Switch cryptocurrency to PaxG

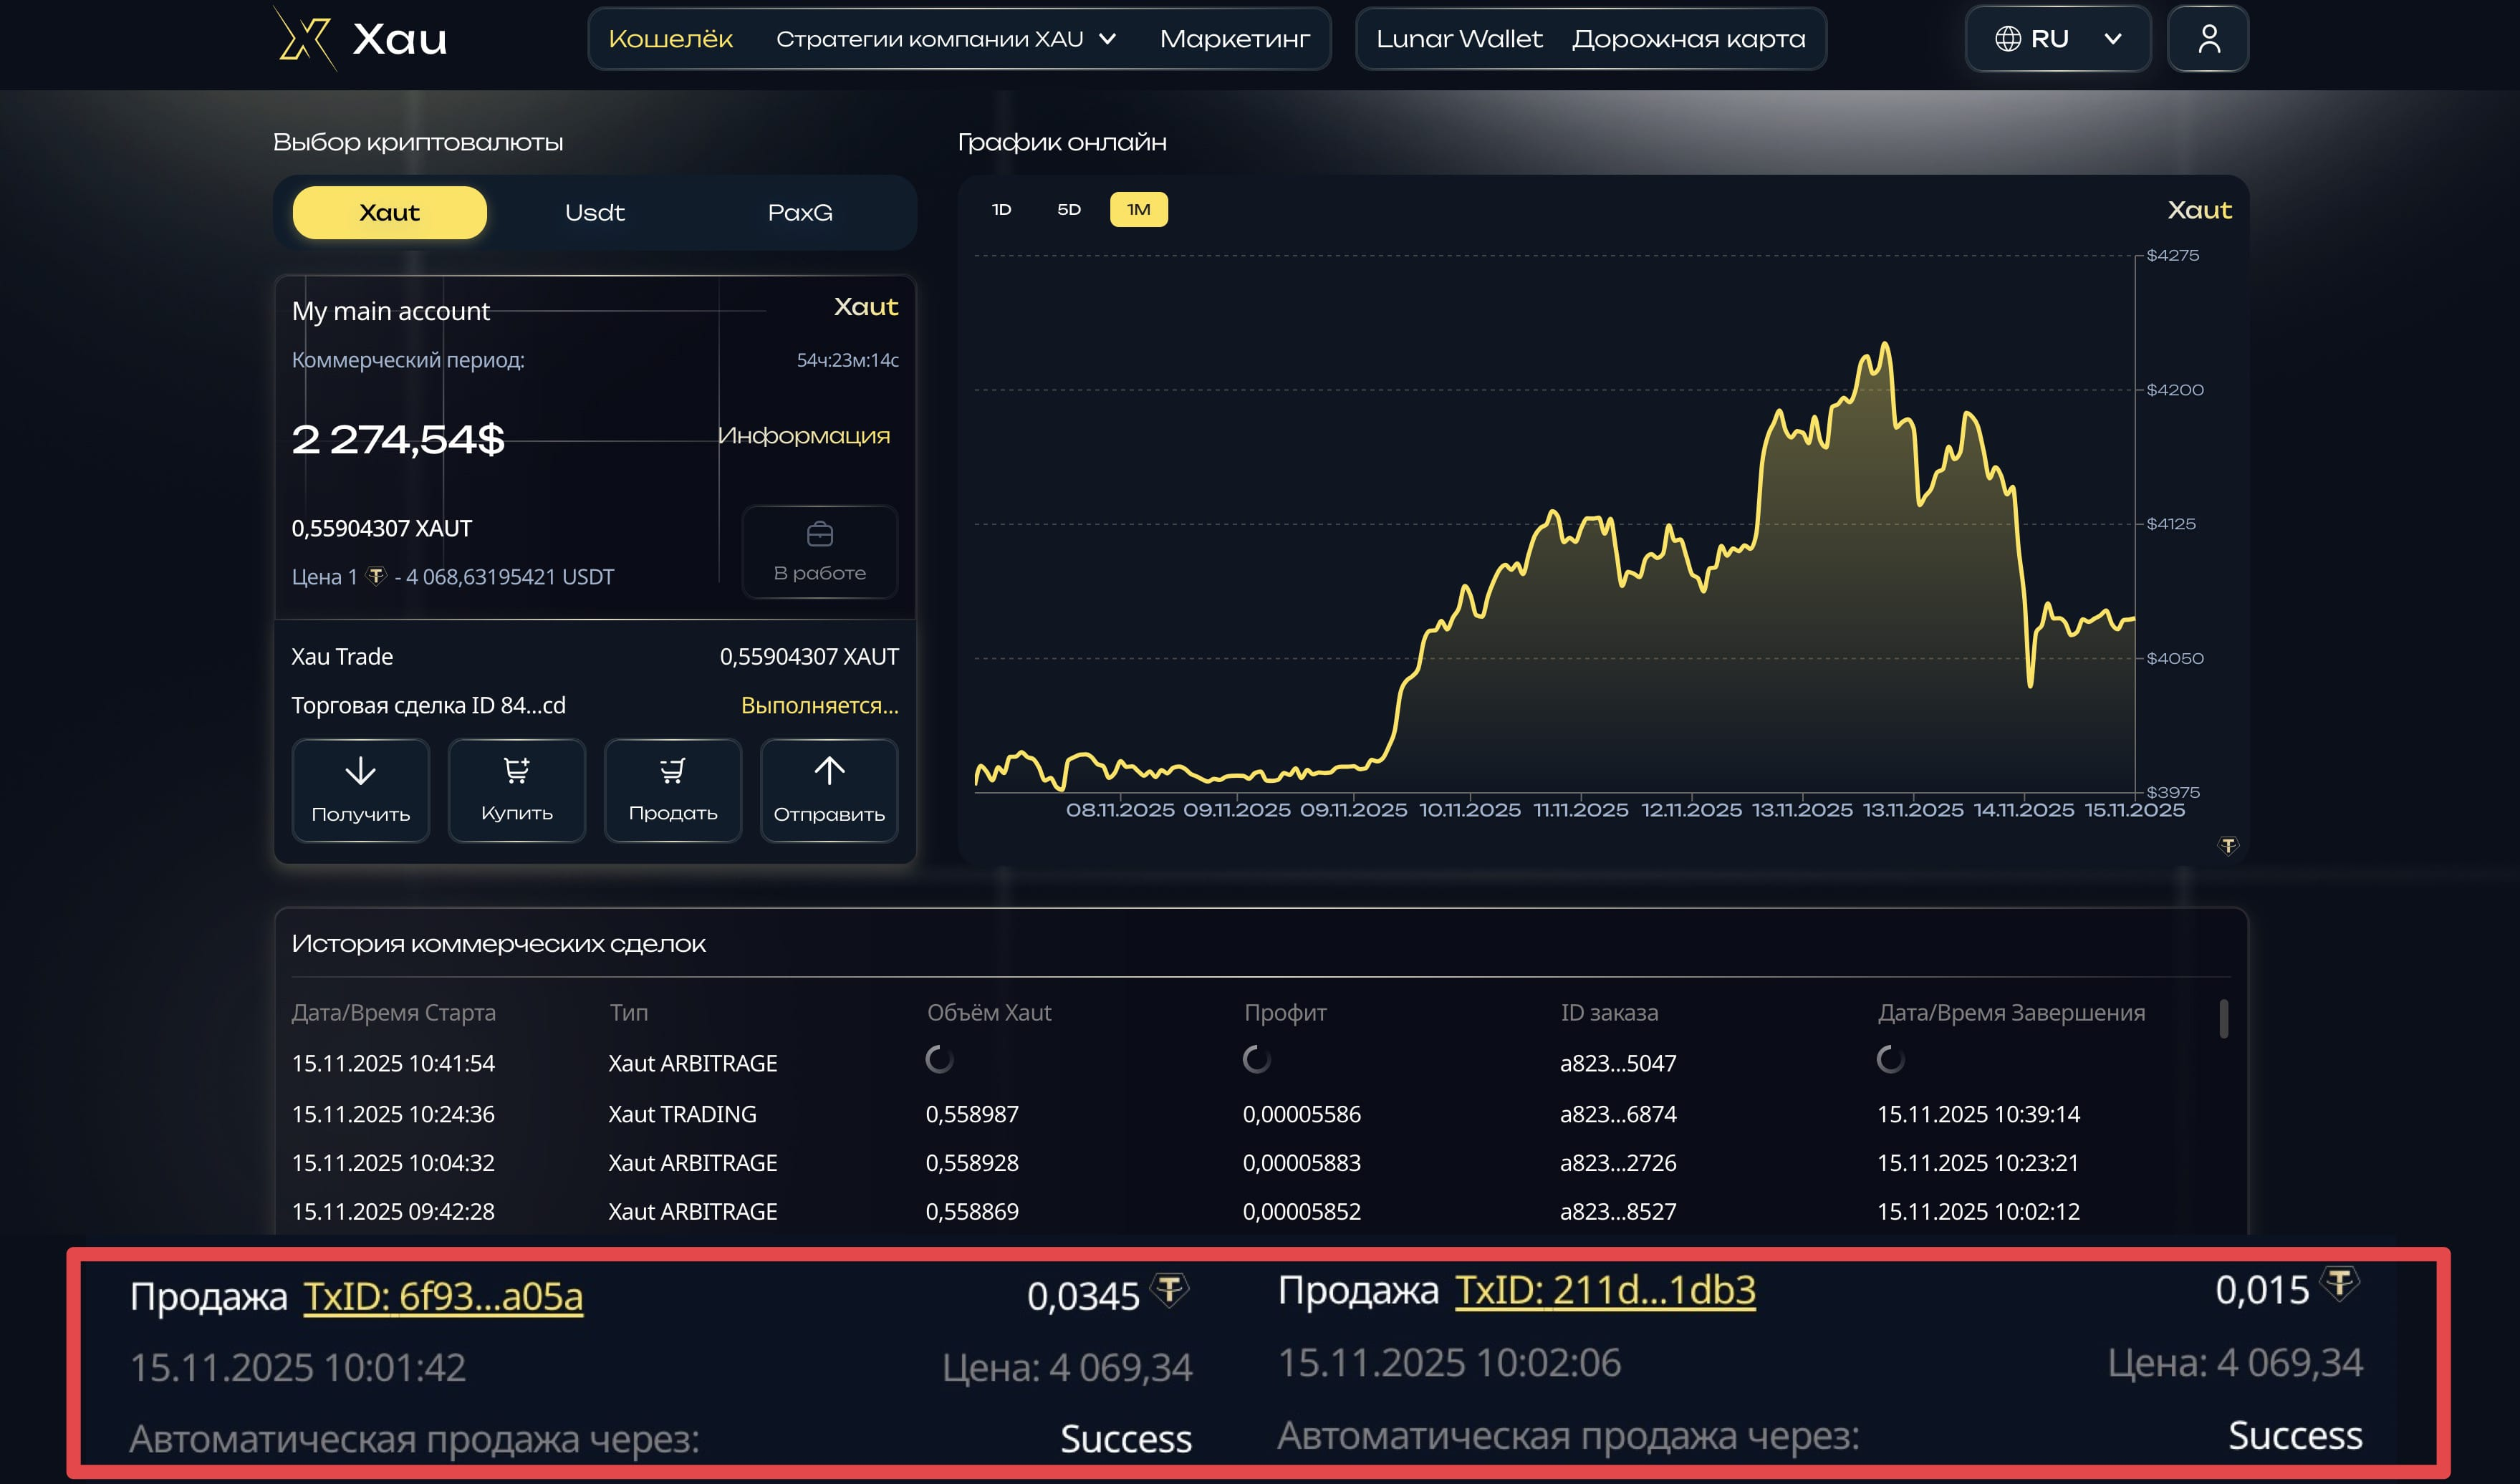(799, 212)
